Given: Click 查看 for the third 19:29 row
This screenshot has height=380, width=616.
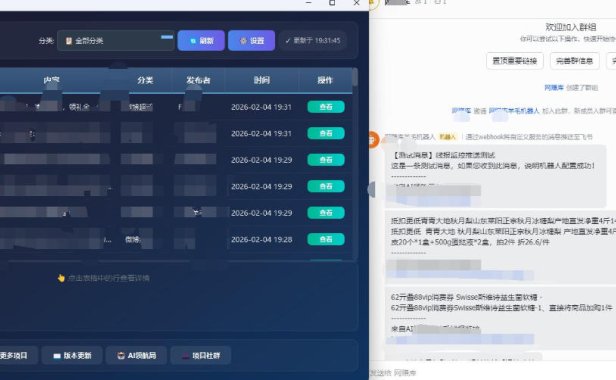Looking at the screenshot, I should pyautogui.click(x=326, y=213).
